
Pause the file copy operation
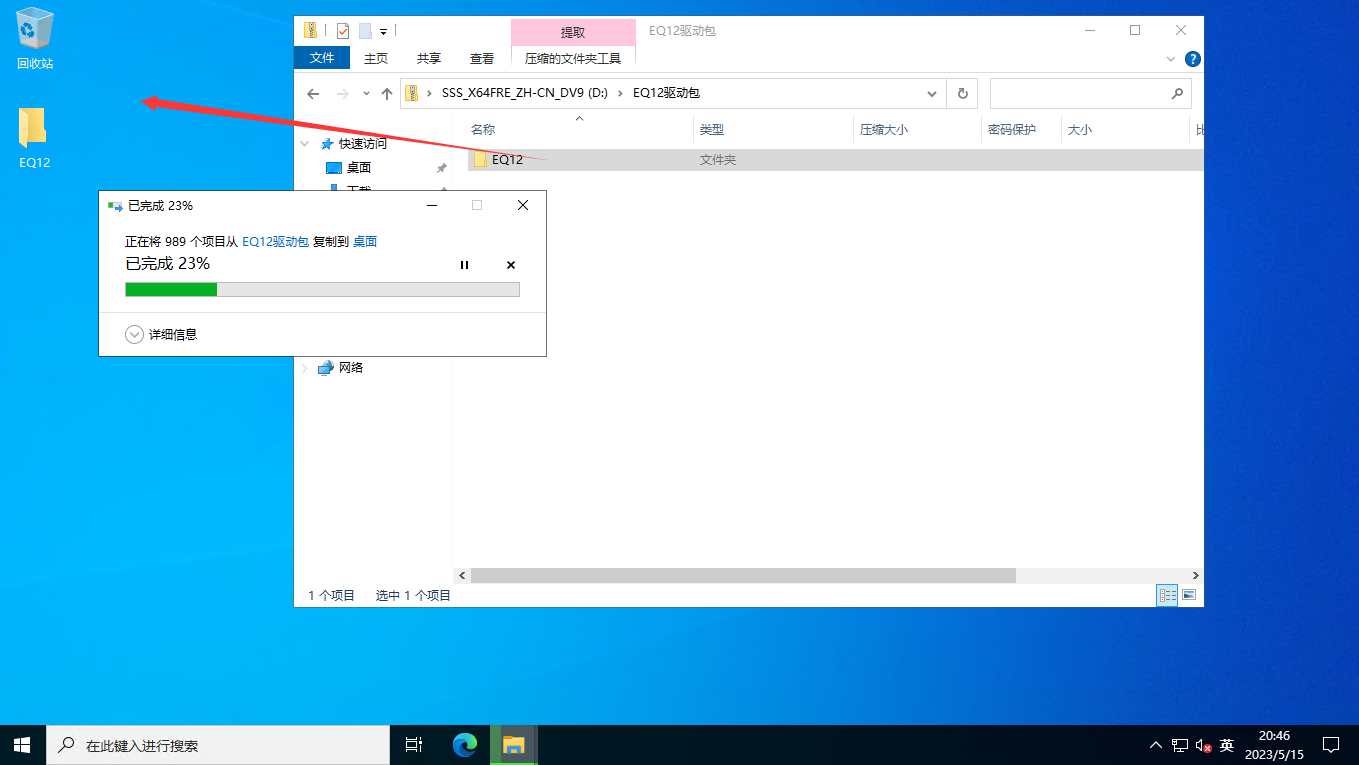click(464, 265)
